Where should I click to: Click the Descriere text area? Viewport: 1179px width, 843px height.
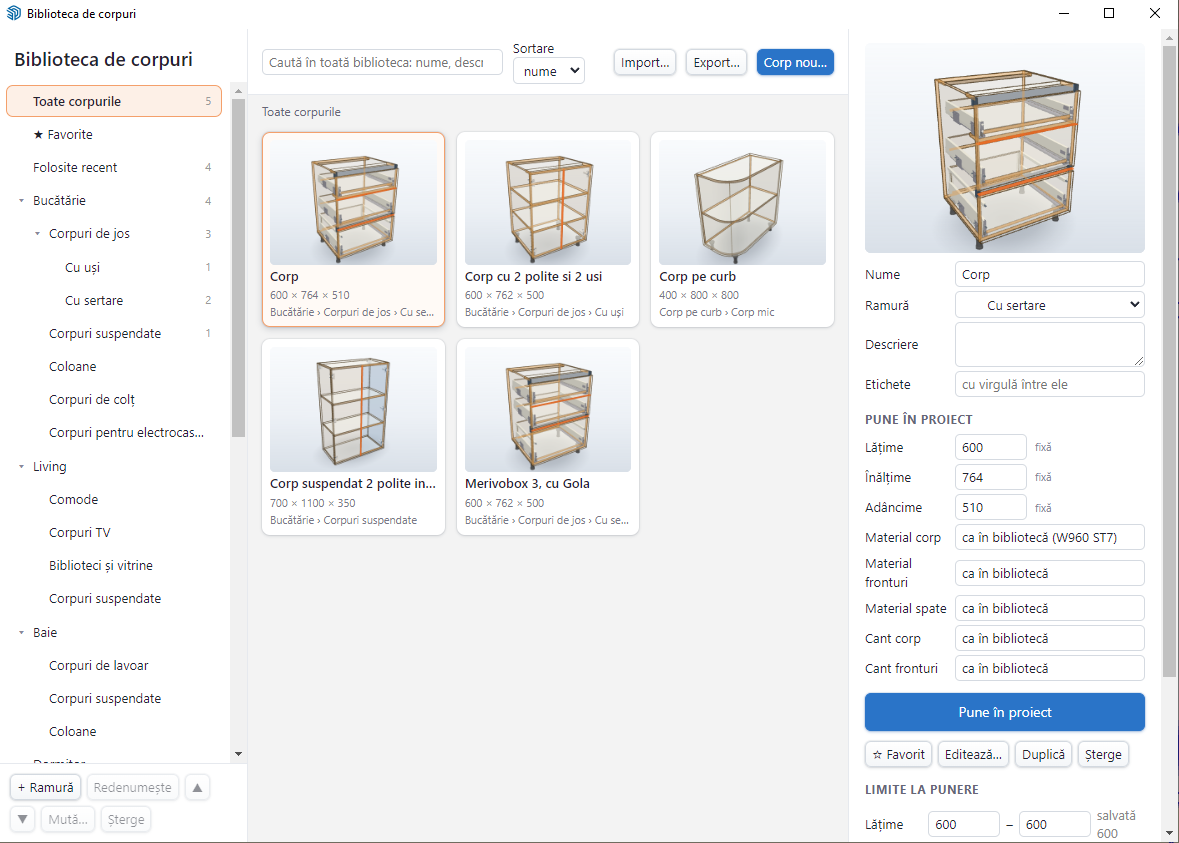point(1050,344)
